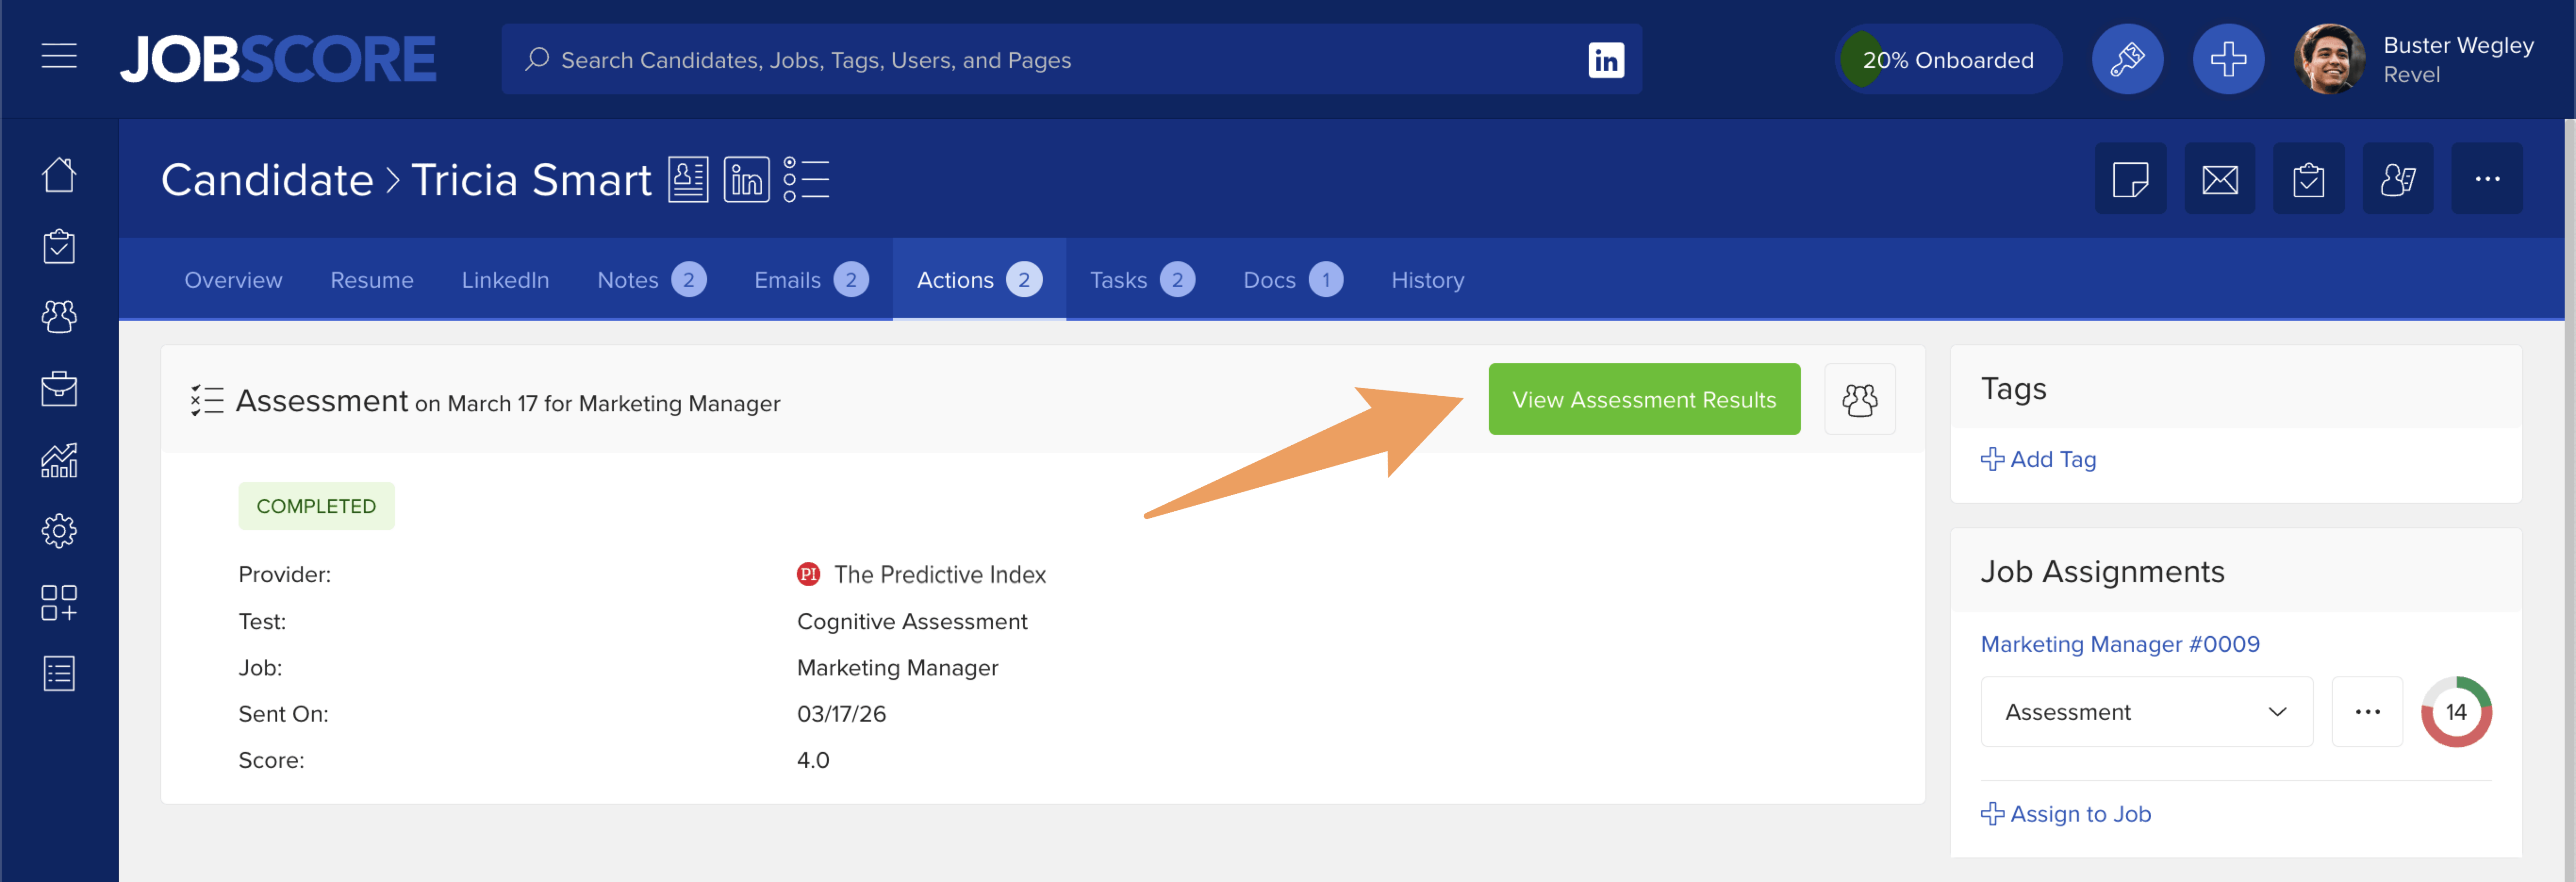Click View Assessment Results button
The width and height of the screenshot is (2576, 882).
[x=1644, y=399]
